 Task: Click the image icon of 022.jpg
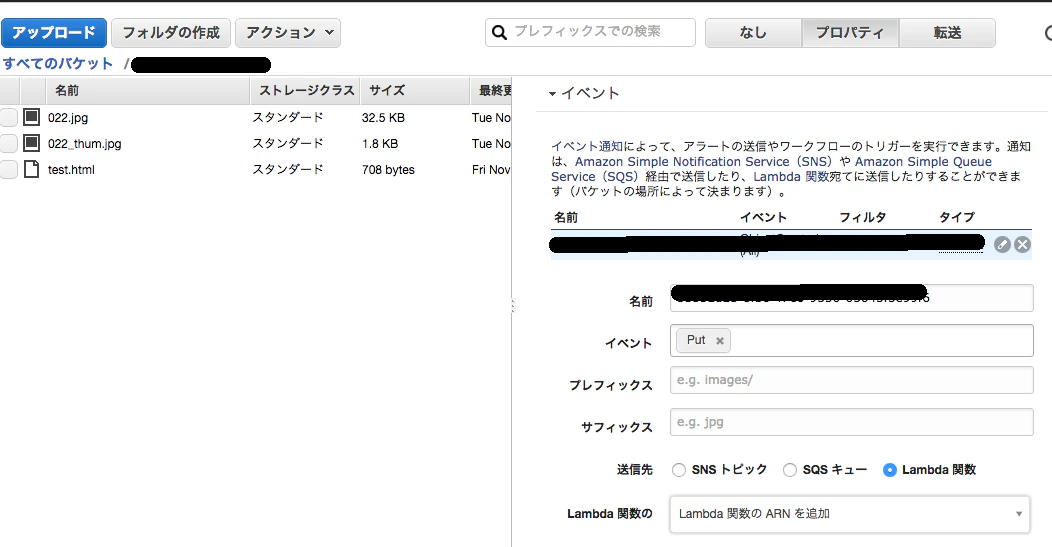click(32, 117)
